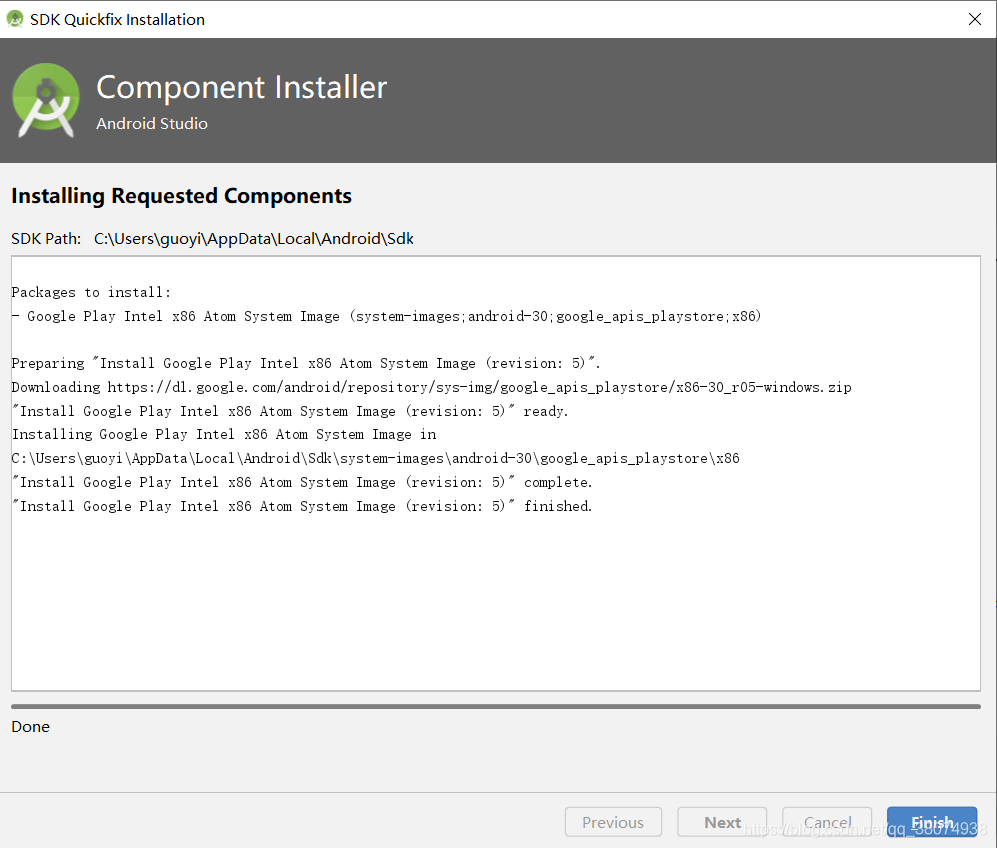Close the SDK Quickfix Installation dialog
The height and width of the screenshot is (848, 997).
click(975, 19)
